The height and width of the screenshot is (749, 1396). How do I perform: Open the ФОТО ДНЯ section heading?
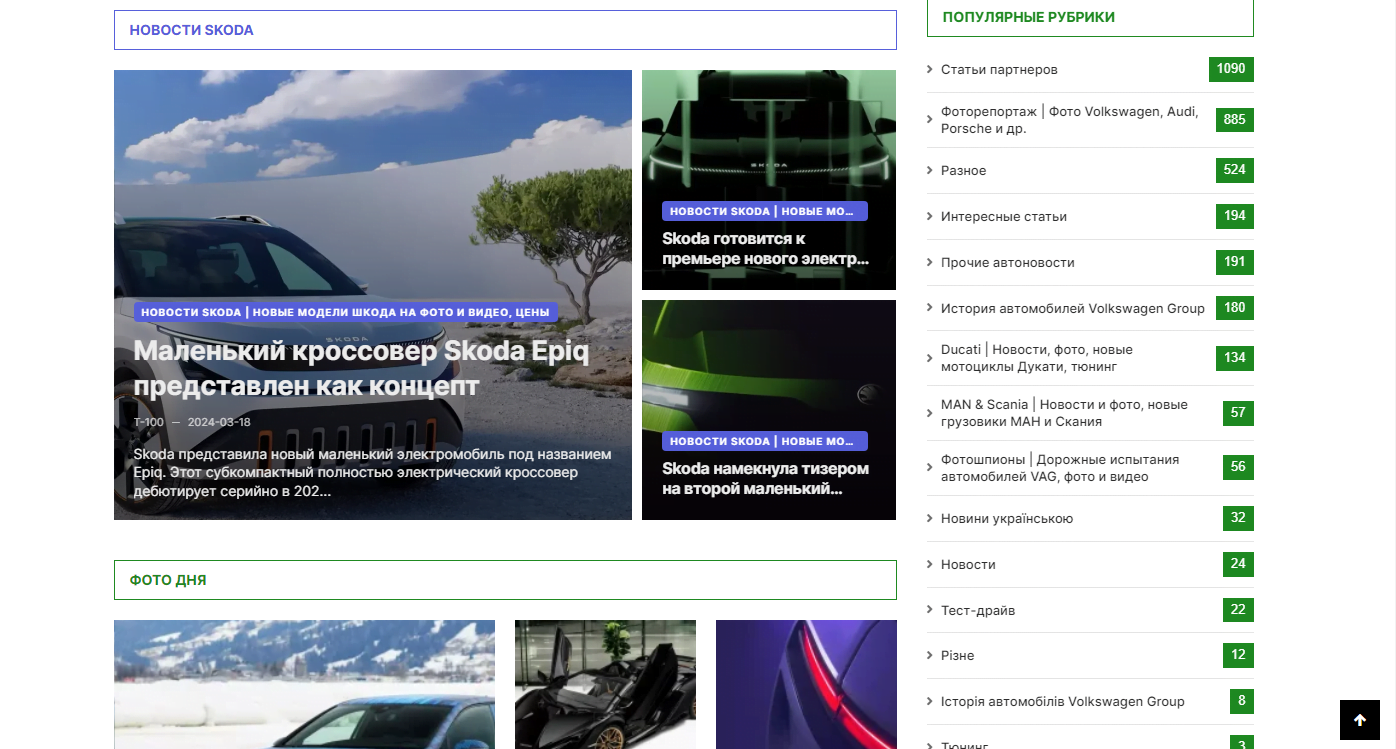point(168,580)
